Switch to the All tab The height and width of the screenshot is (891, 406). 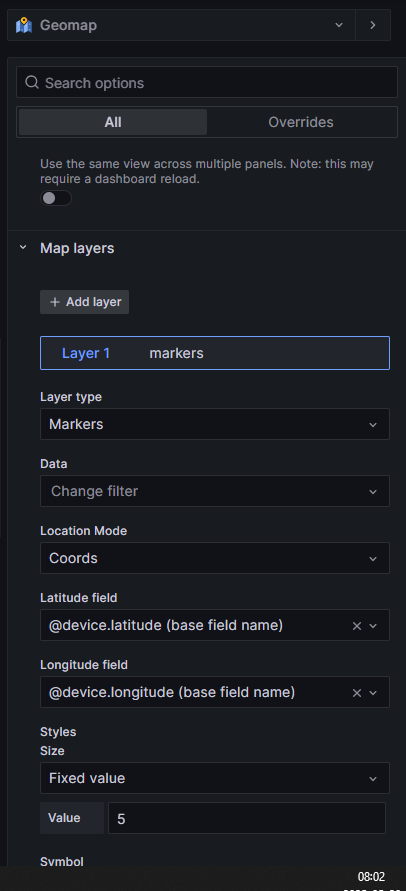coord(113,122)
